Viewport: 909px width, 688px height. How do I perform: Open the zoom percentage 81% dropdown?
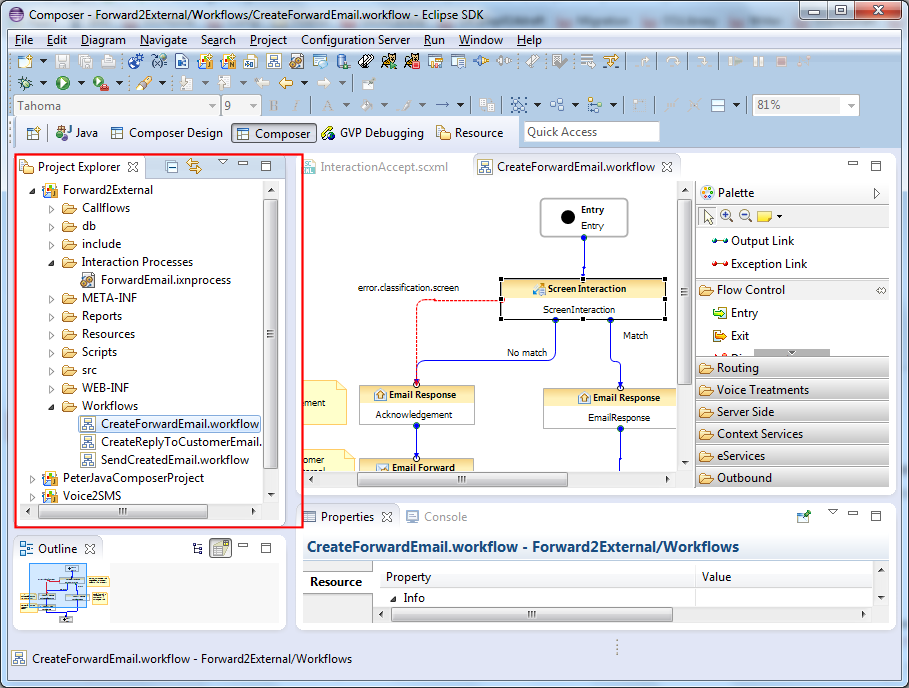[x=851, y=105]
